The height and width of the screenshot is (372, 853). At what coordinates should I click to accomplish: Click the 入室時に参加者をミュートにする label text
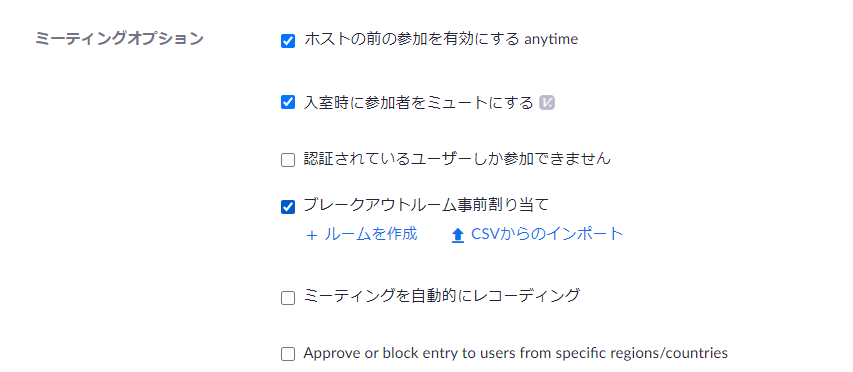pos(418,102)
